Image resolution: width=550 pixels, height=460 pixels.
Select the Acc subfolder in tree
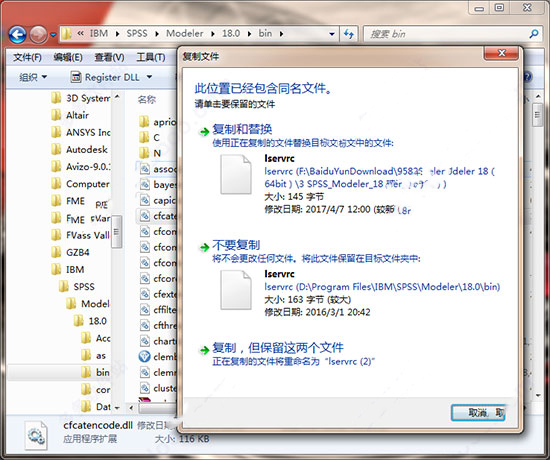point(96,338)
